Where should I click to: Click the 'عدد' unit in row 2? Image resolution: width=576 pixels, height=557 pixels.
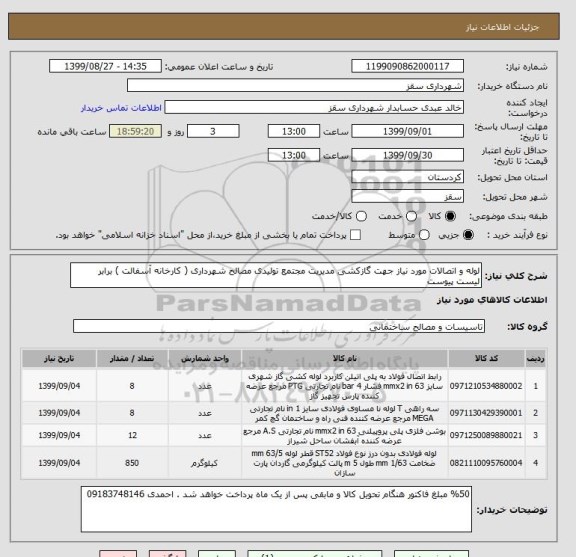tap(205, 413)
